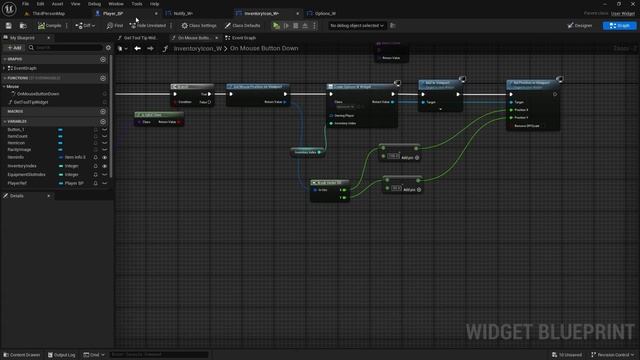Navigate forward in graph history
The image size is (640, 360).
click(x=150, y=49)
